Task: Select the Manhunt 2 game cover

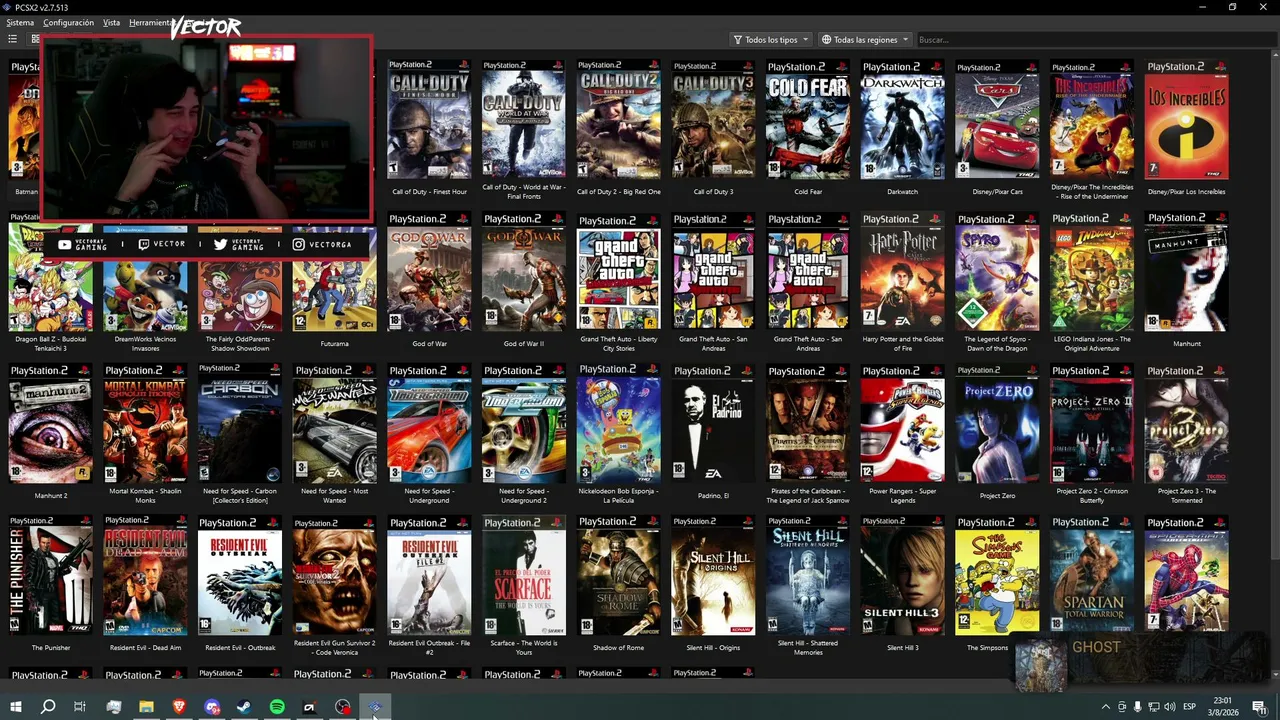Action: [50, 424]
